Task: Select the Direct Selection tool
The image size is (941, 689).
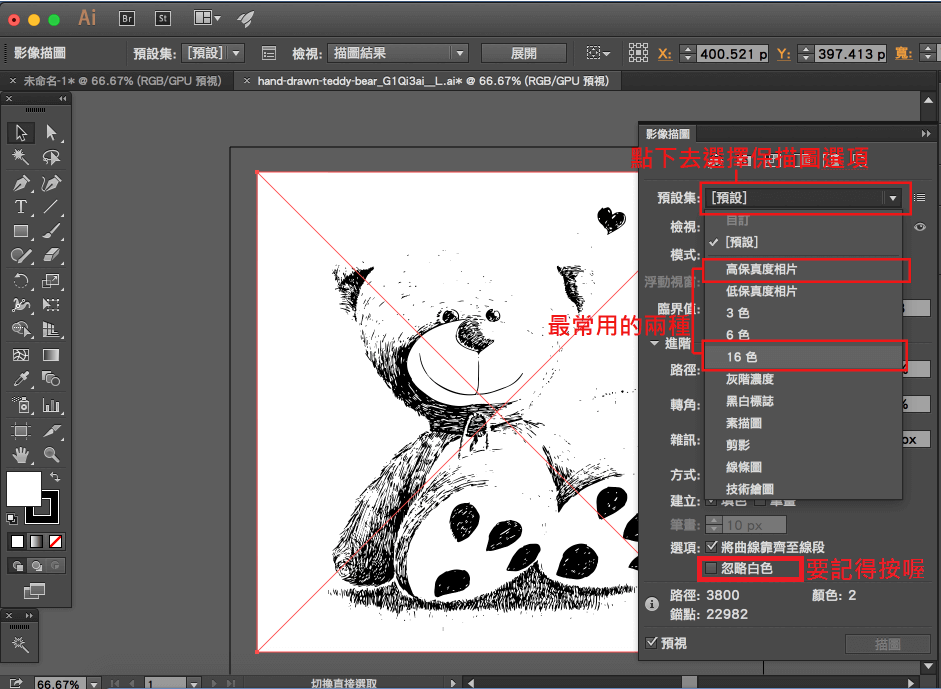Action: click(51, 133)
